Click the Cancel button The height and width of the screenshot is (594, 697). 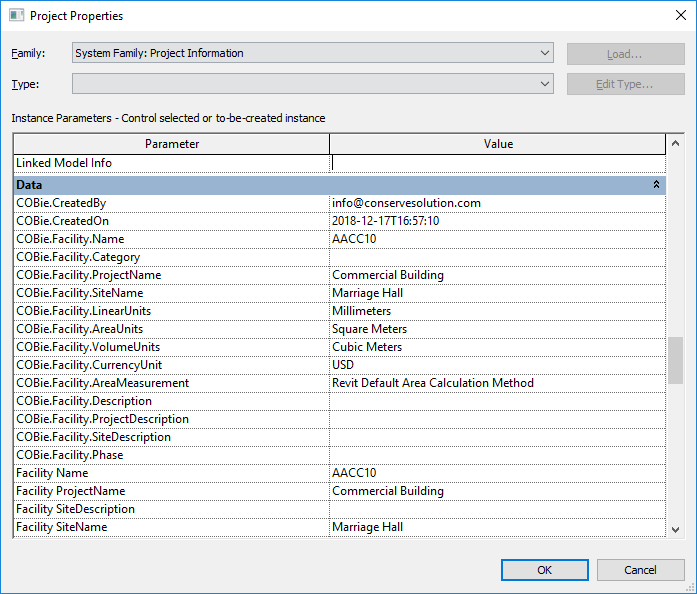click(640, 570)
